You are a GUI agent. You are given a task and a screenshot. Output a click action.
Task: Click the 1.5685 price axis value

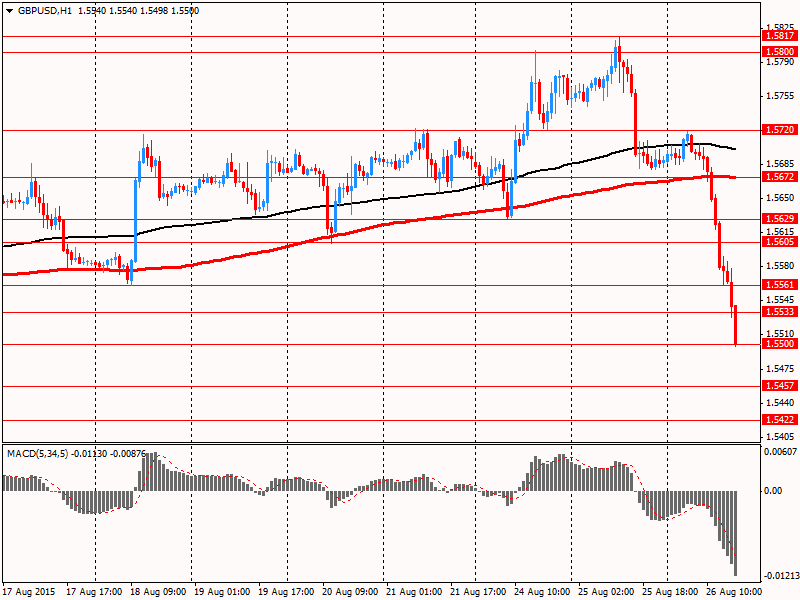coord(780,164)
